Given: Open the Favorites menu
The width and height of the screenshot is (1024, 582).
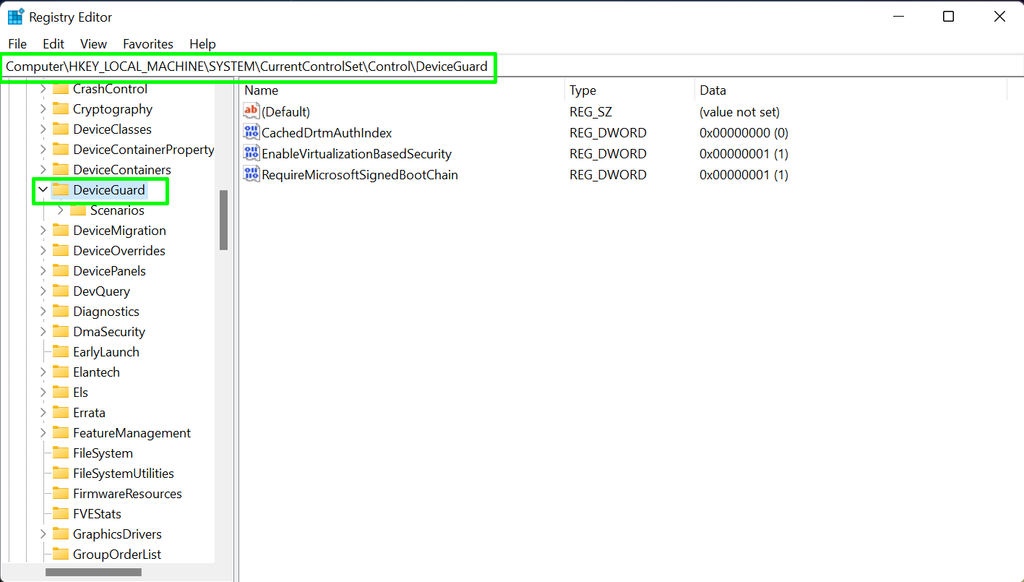Looking at the screenshot, I should (147, 44).
